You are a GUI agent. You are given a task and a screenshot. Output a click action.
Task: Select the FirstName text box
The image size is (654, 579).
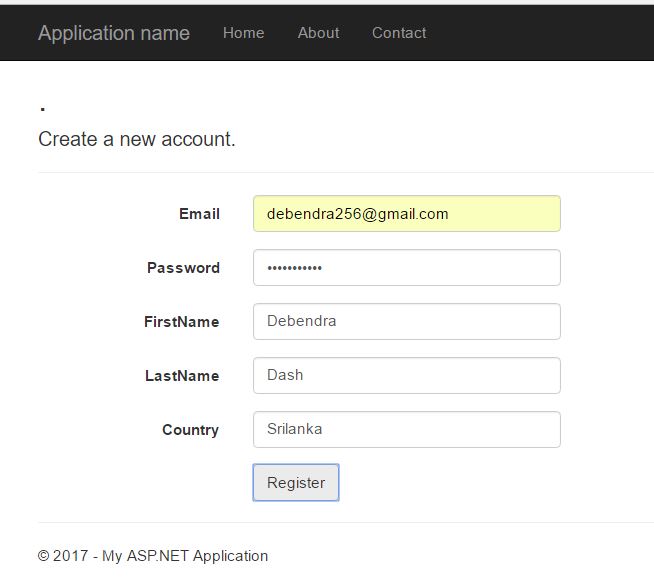[x=406, y=322]
